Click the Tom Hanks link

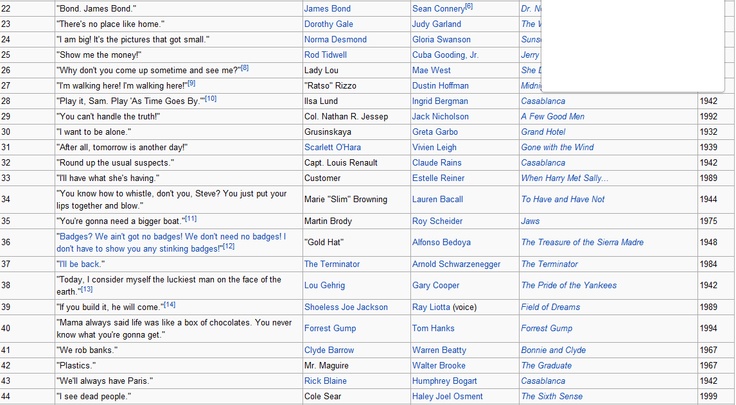click(x=433, y=329)
